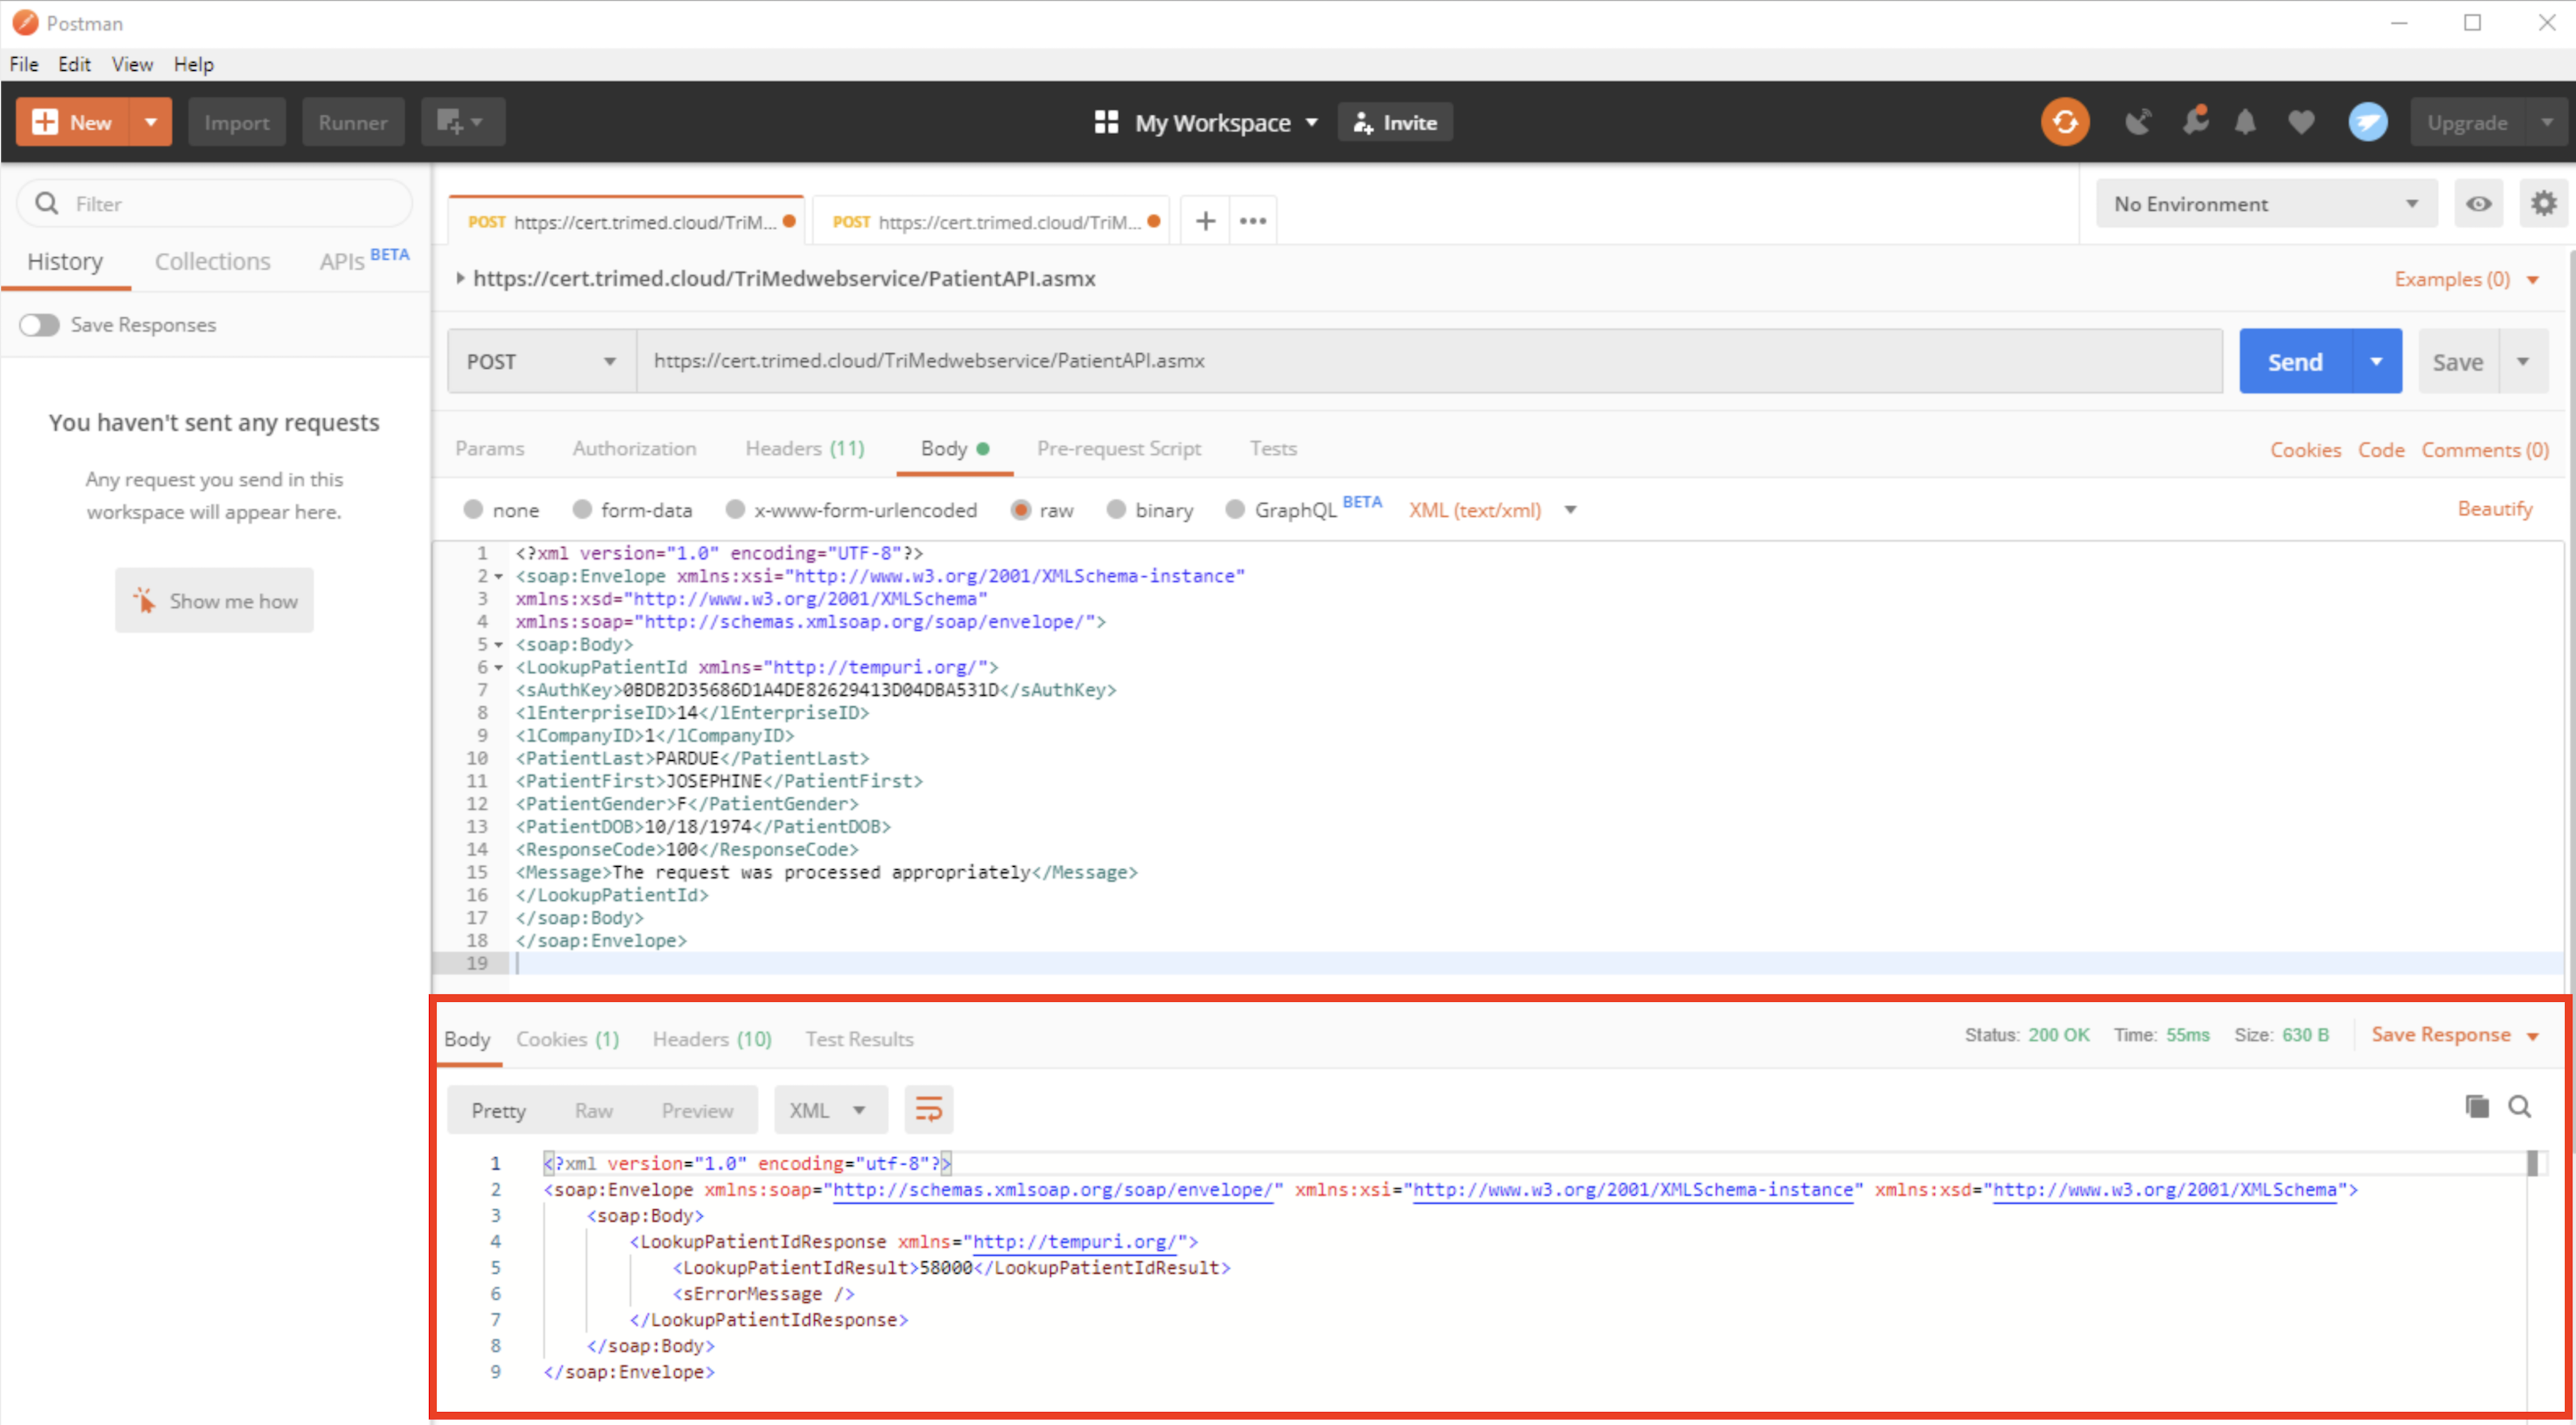
Task: Click the Beautify link
Action: (x=2494, y=509)
